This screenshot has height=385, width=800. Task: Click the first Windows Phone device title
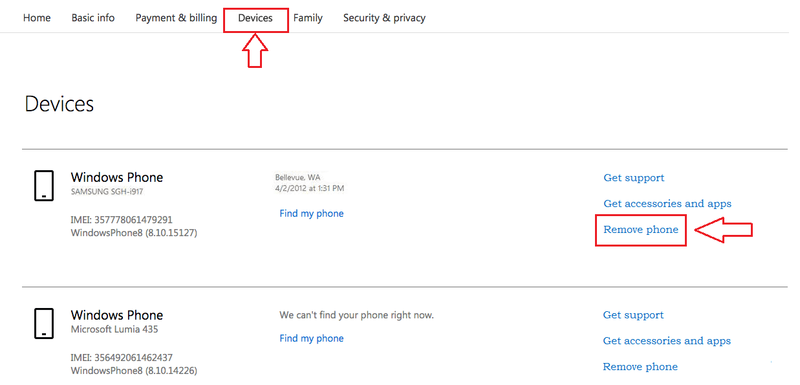pyautogui.click(x=117, y=177)
